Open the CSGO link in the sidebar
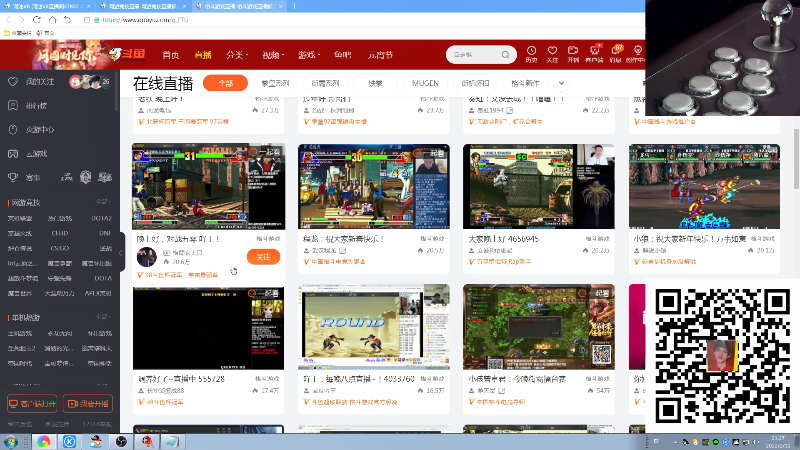800x450 pixels. 60,248
